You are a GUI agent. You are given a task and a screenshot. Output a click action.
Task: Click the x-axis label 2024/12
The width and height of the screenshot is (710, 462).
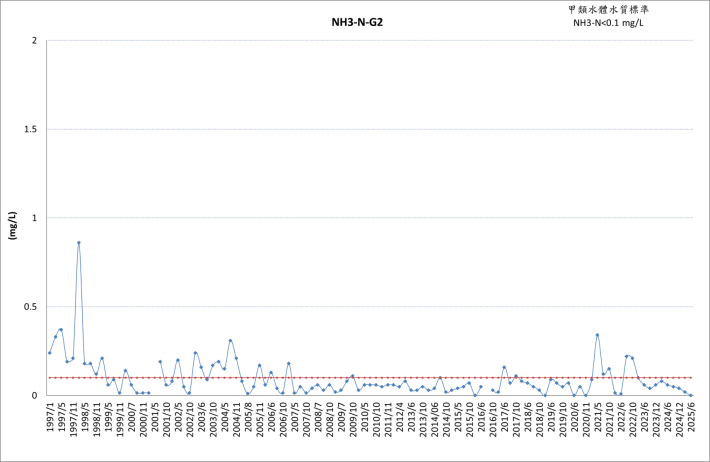pos(680,420)
